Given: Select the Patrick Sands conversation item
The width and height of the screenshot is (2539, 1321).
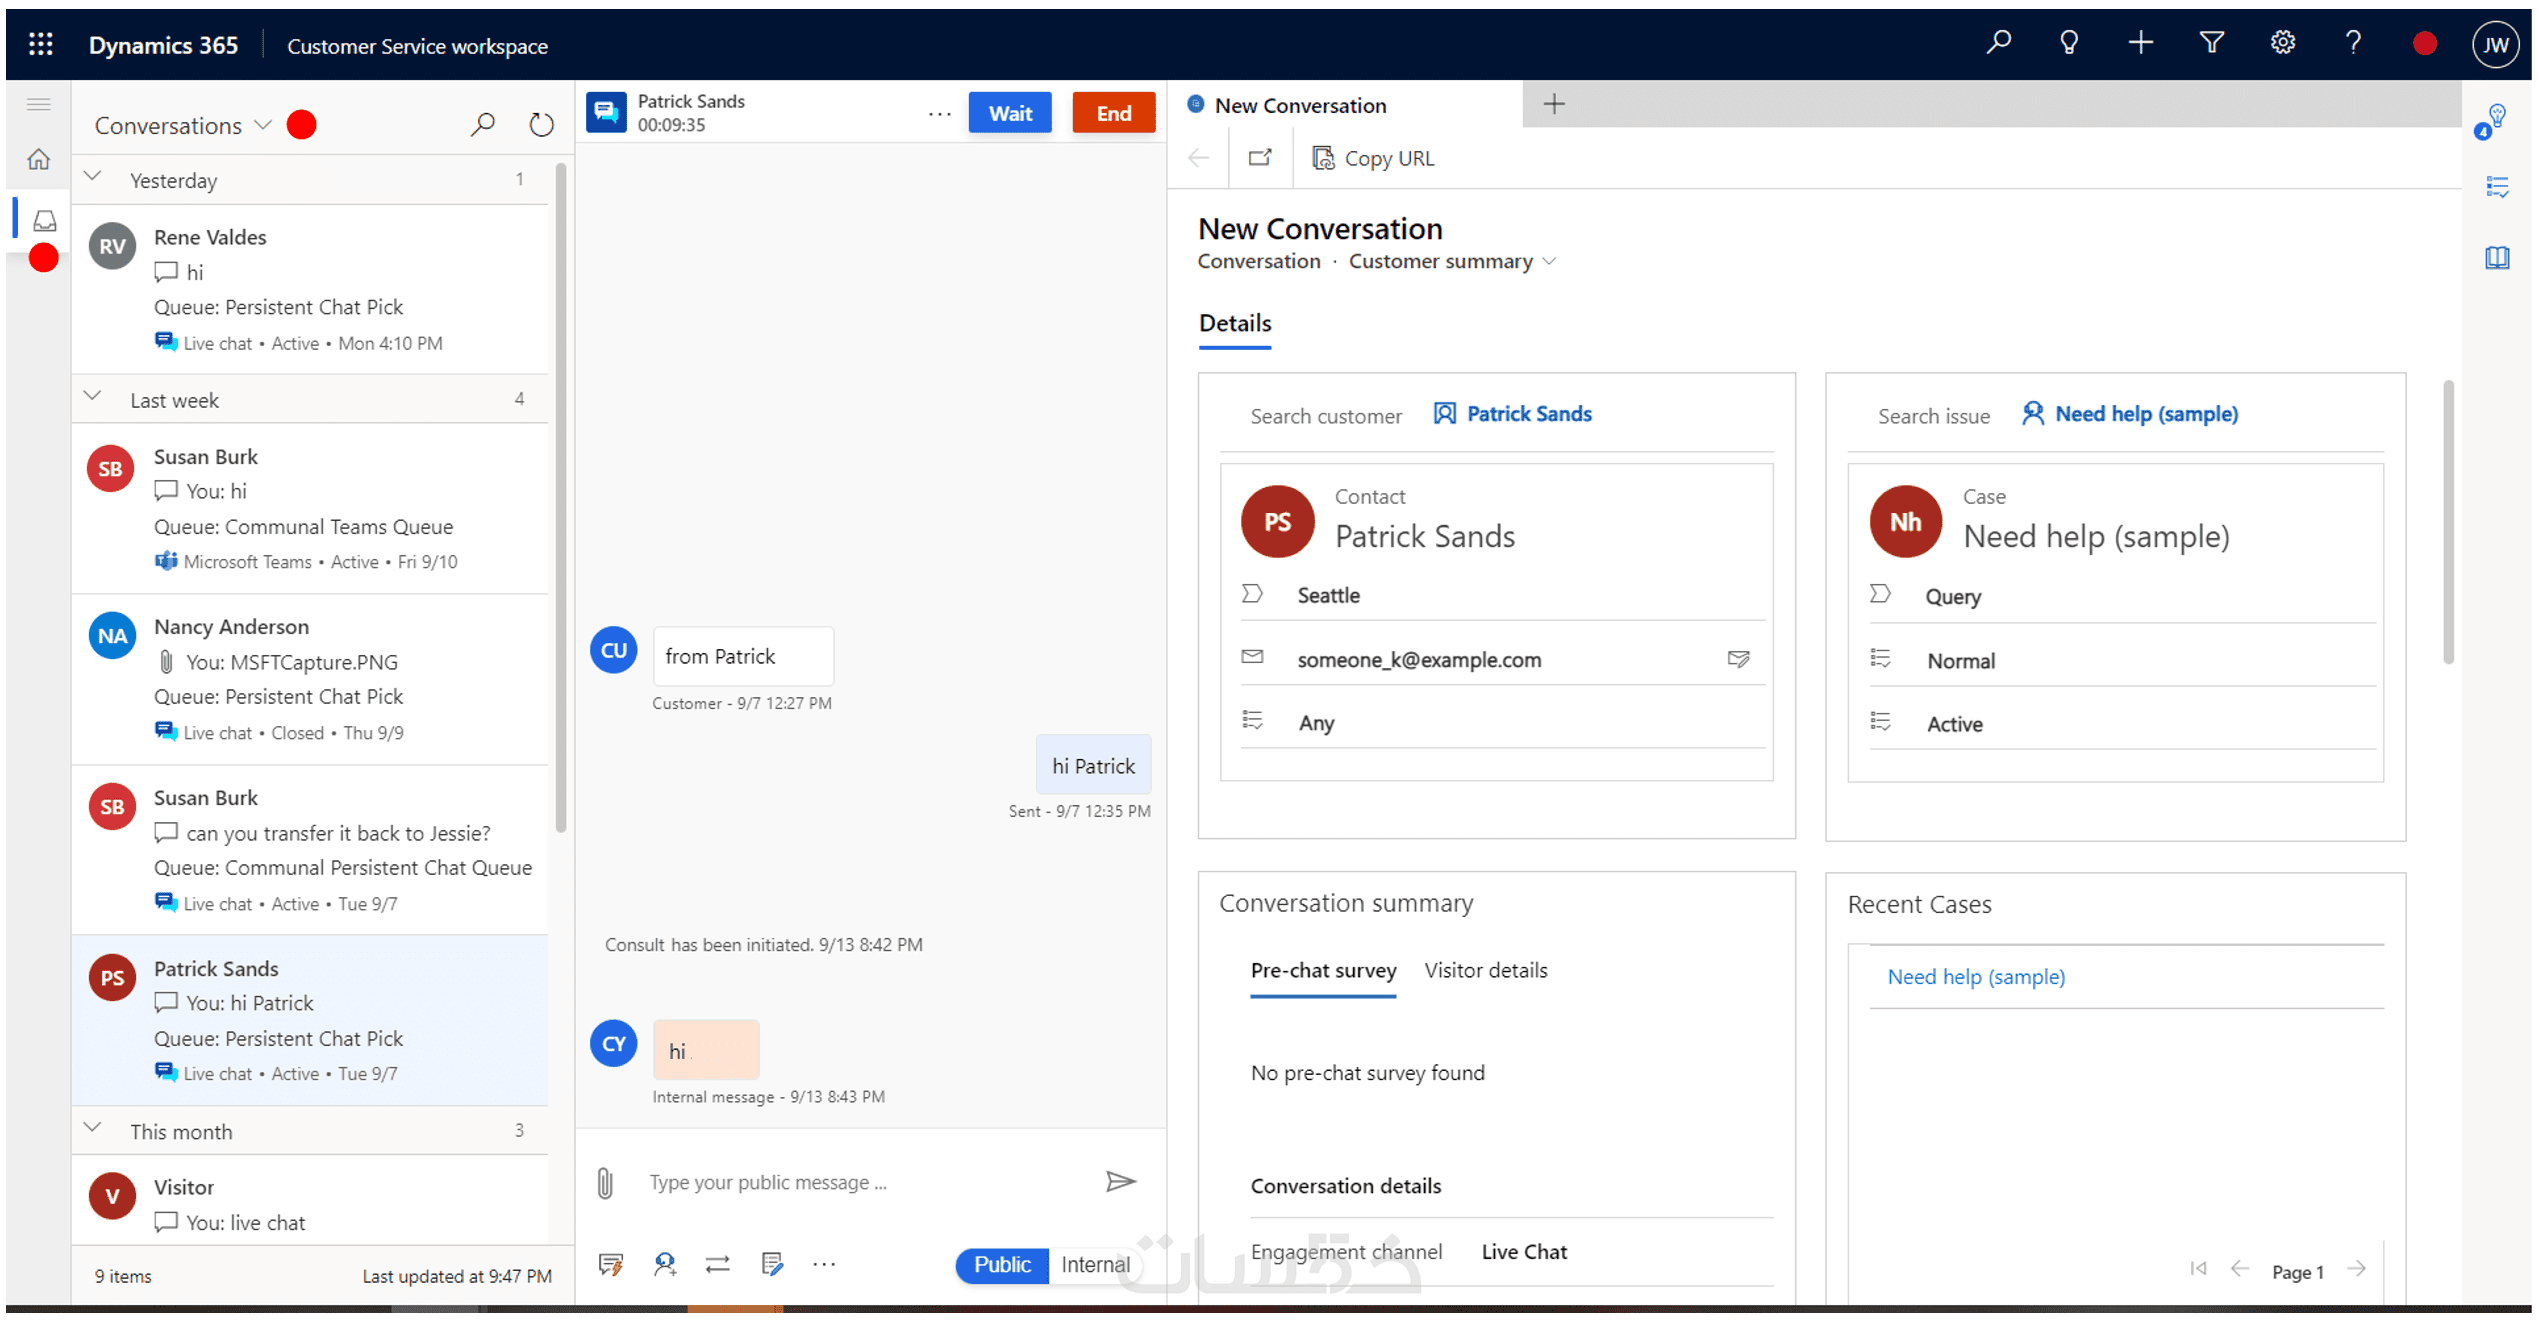Looking at the screenshot, I should (x=310, y=1020).
